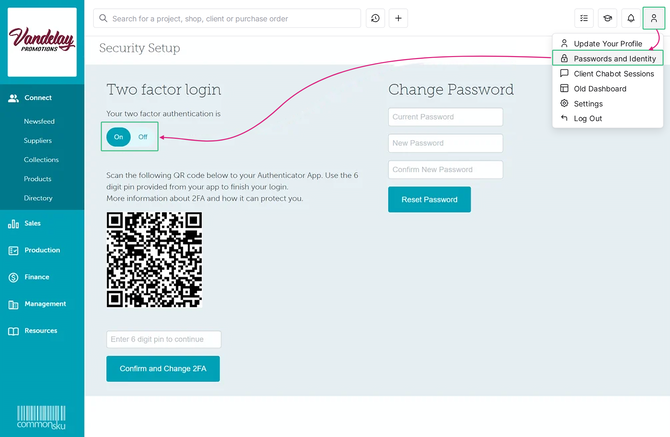Screen dimensions: 670x437
Task: Open More information about 2FA link
Action: (205, 198)
